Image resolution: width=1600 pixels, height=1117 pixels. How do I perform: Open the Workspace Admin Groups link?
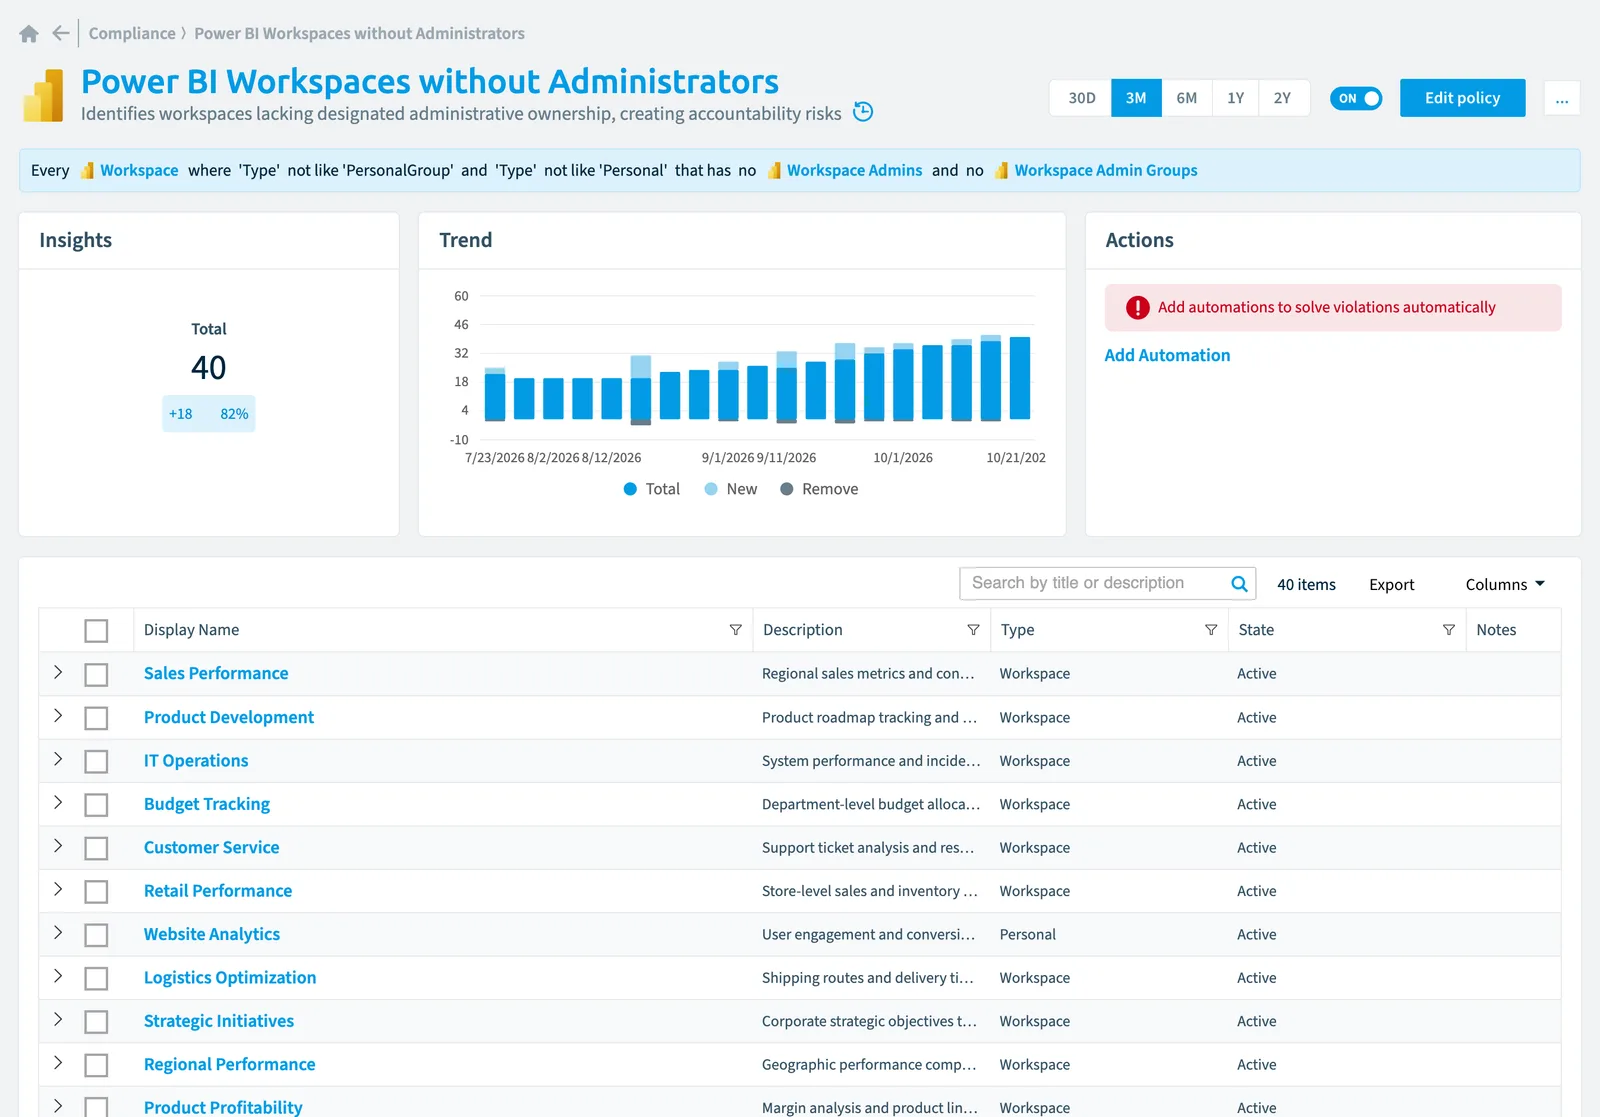click(x=1106, y=170)
